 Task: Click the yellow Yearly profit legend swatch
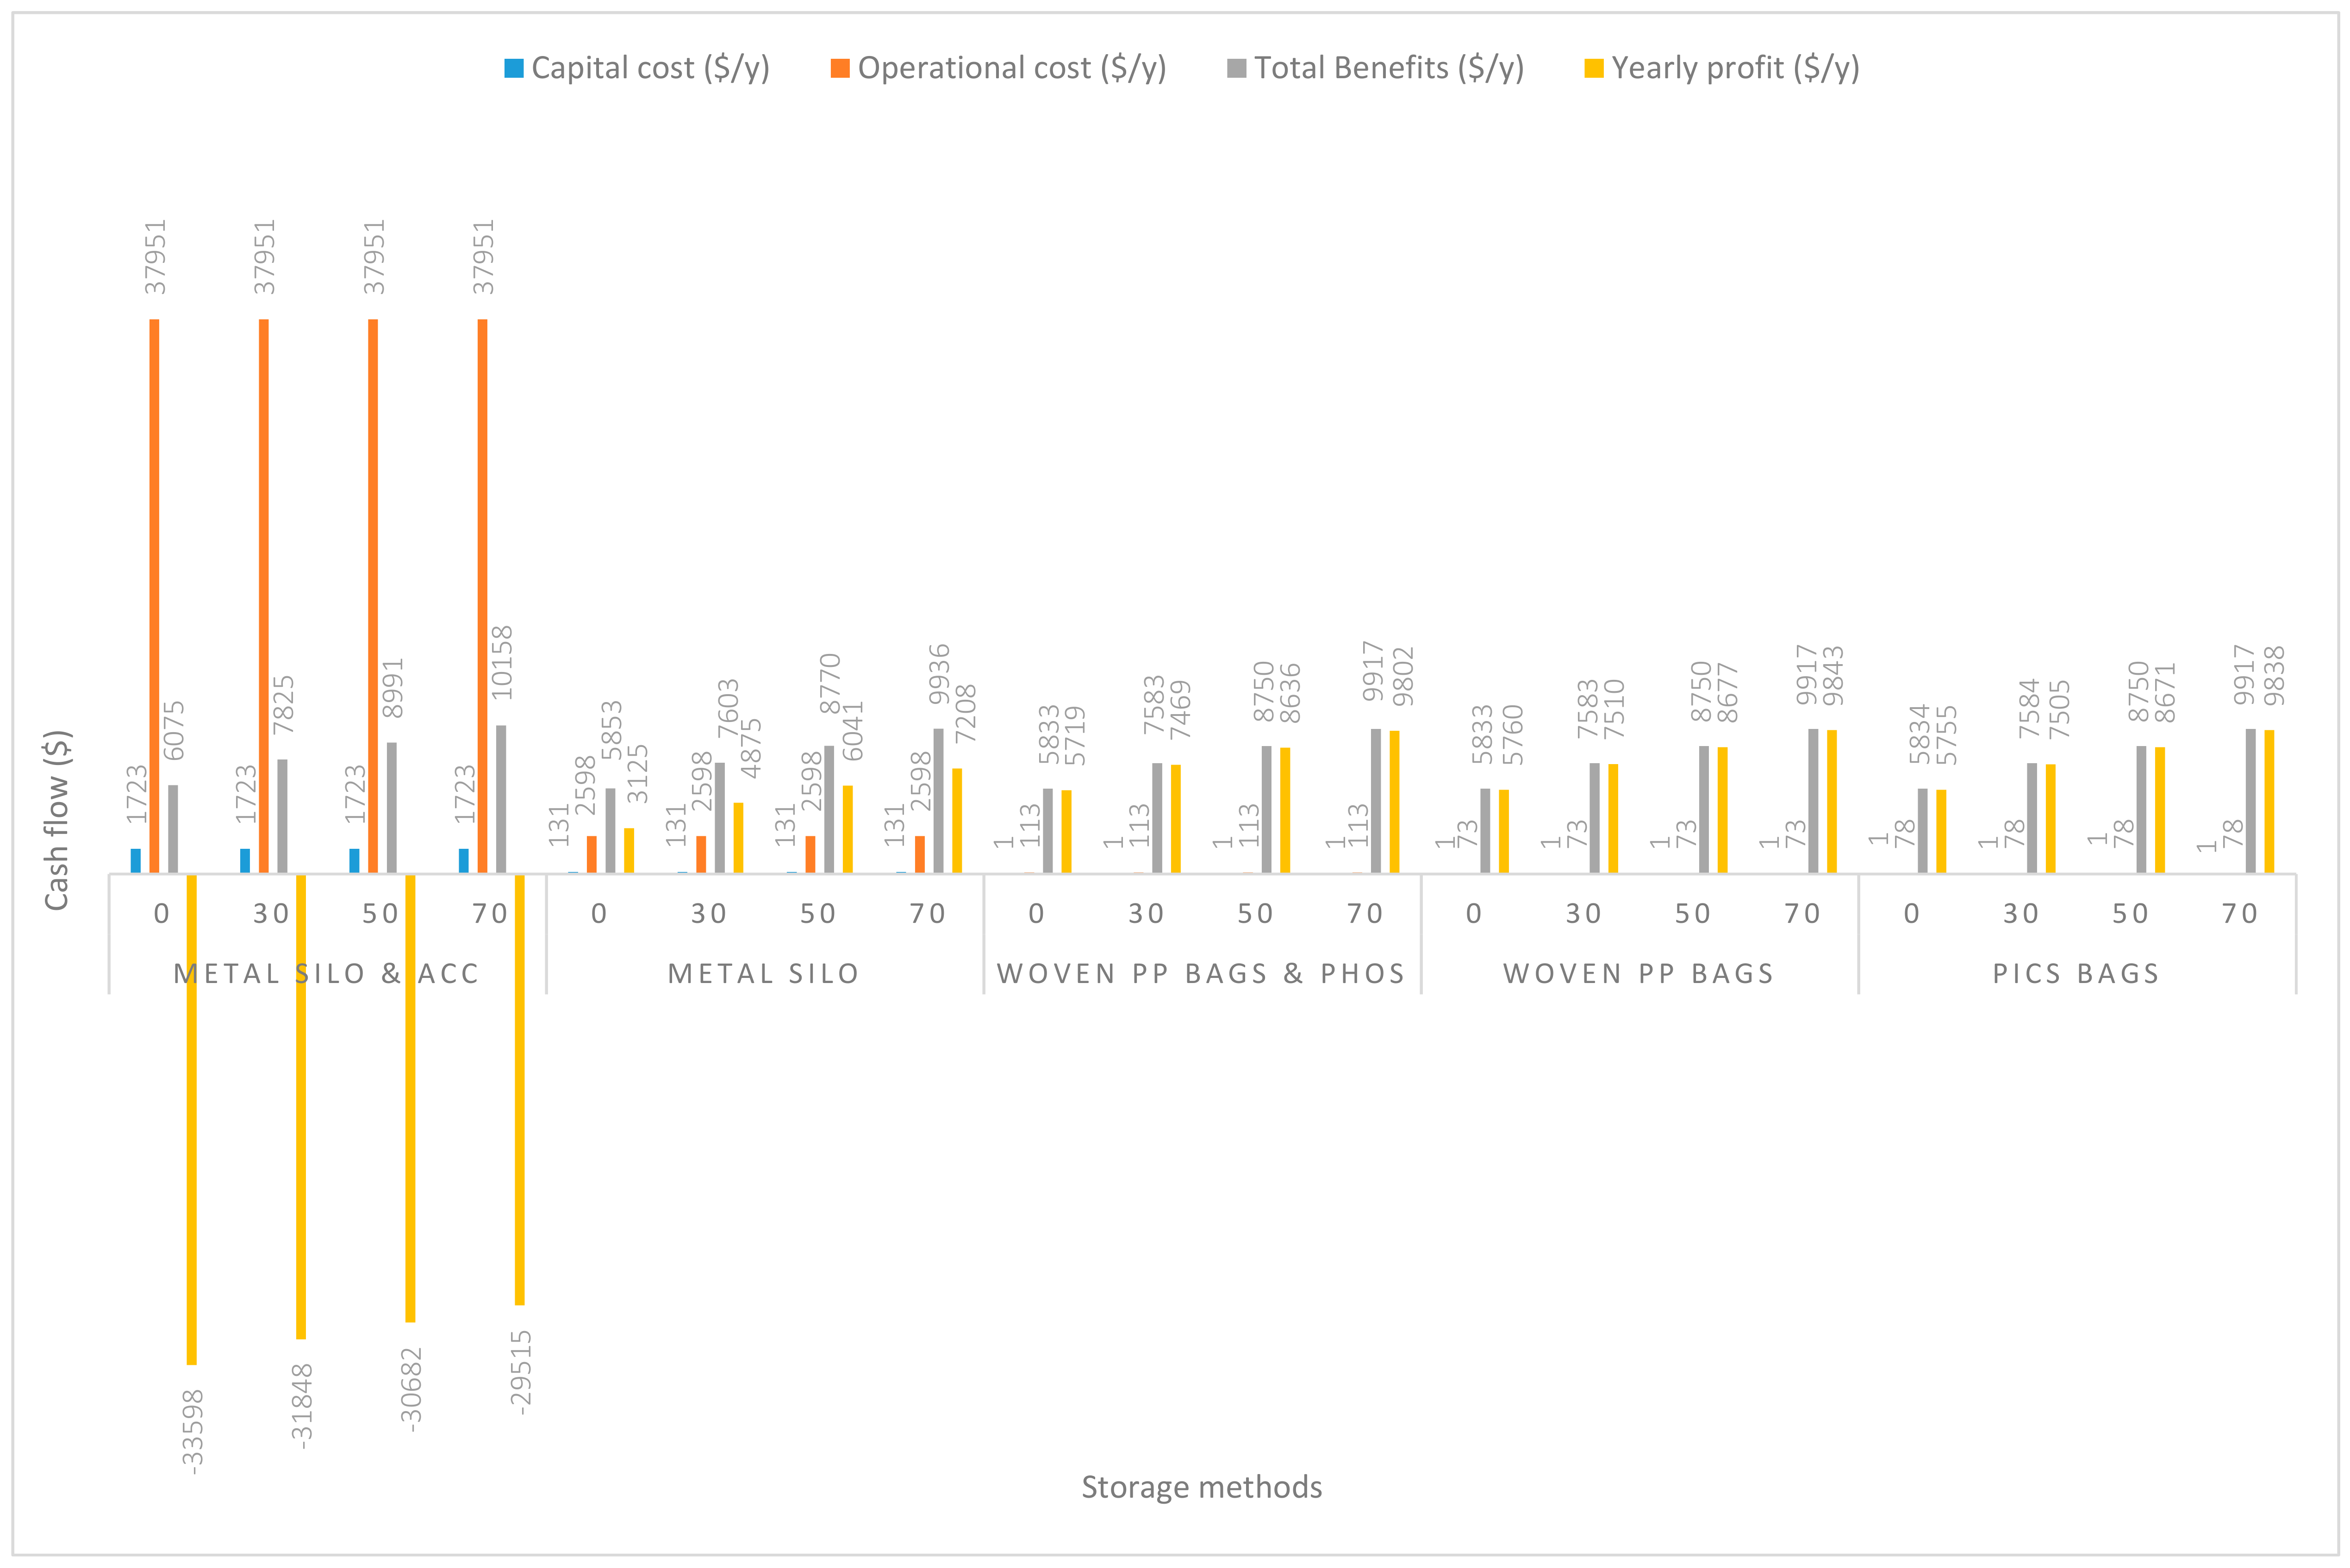pos(1594,69)
